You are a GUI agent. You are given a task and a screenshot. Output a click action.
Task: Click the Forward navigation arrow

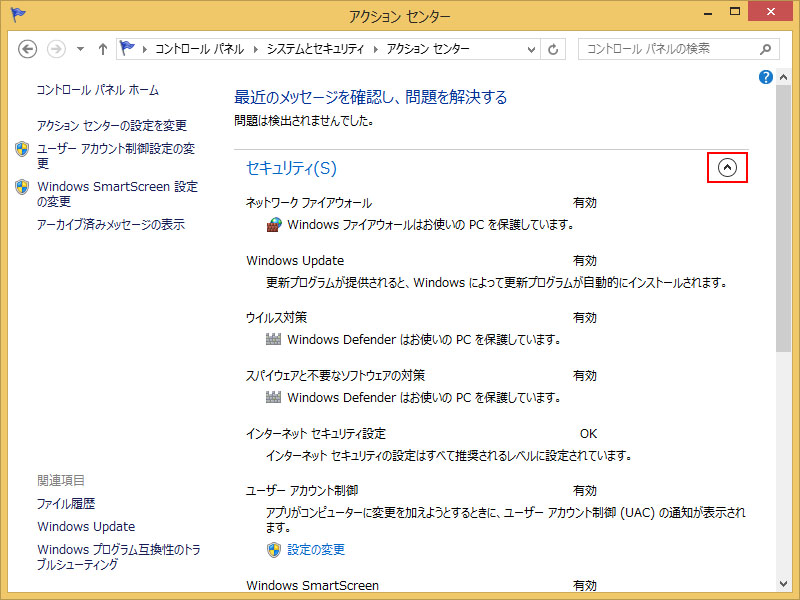[x=56, y=49]
